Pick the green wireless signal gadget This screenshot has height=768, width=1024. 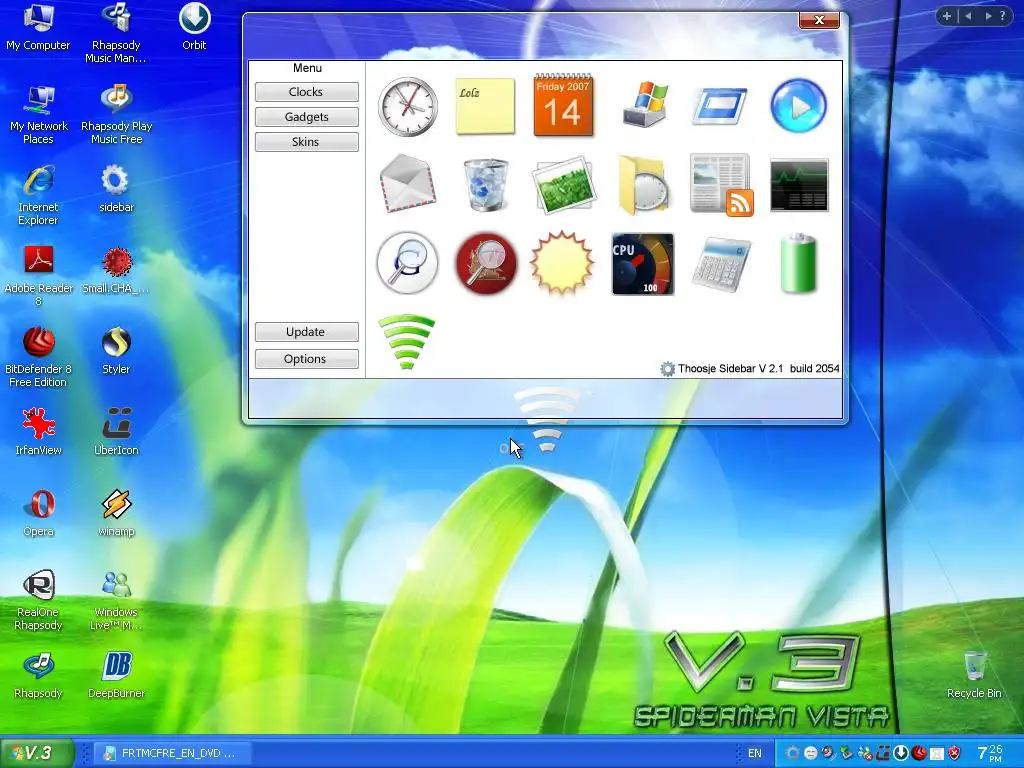pyautogui.click(x=406, y=342)
